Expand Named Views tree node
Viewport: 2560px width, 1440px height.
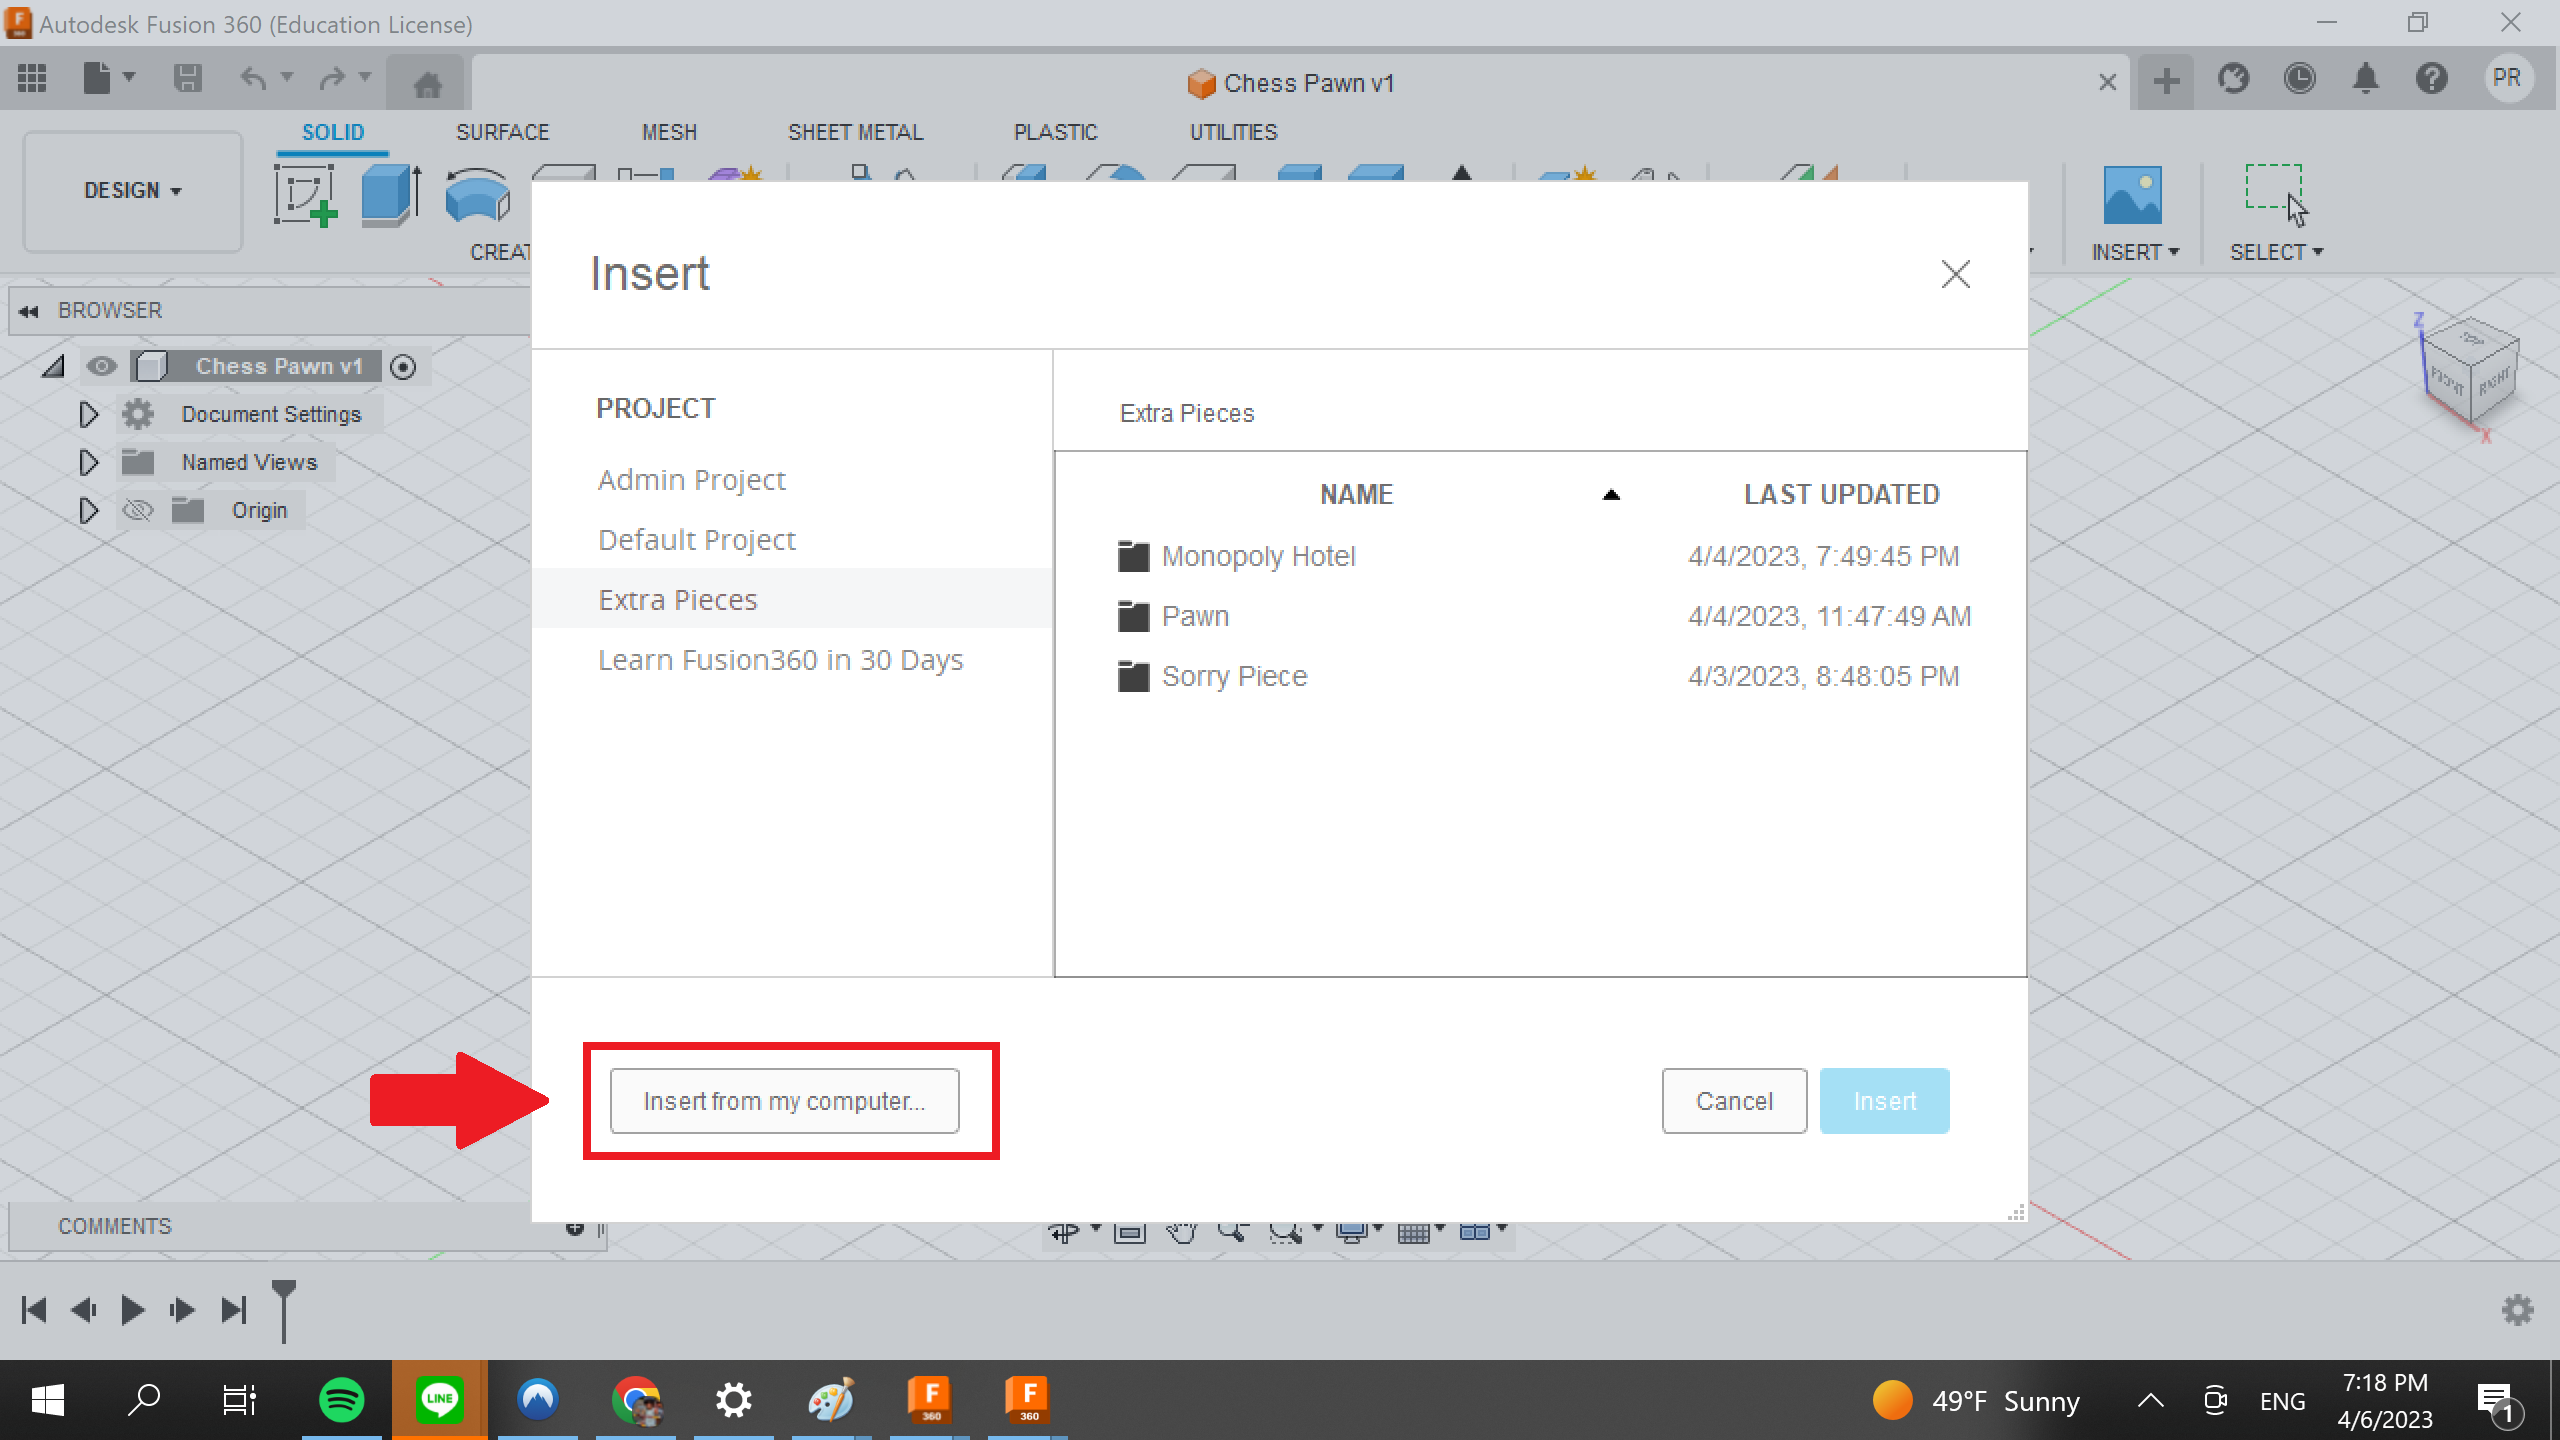pyautogui.click(x=88, y=462)
